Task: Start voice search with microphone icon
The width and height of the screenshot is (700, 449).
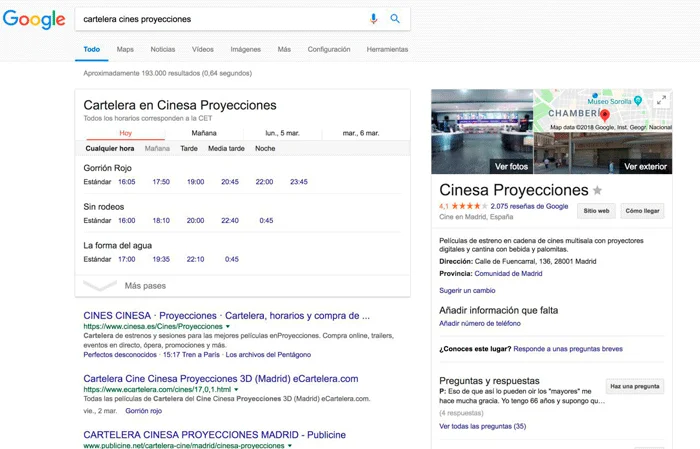Action: pyautogui.click(x=373, y=19)
